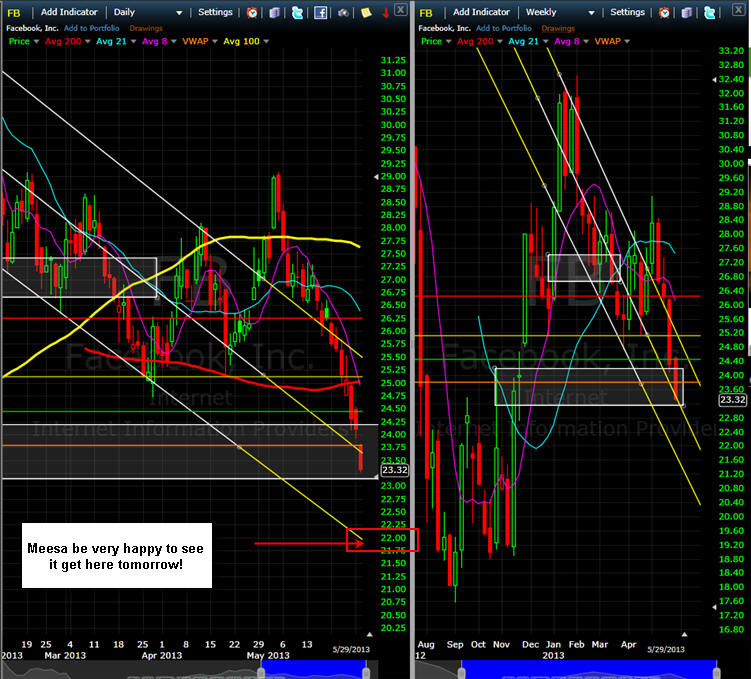751x679 pixels.
Task: Open the yellow sticky note icon
Action: 366,12
